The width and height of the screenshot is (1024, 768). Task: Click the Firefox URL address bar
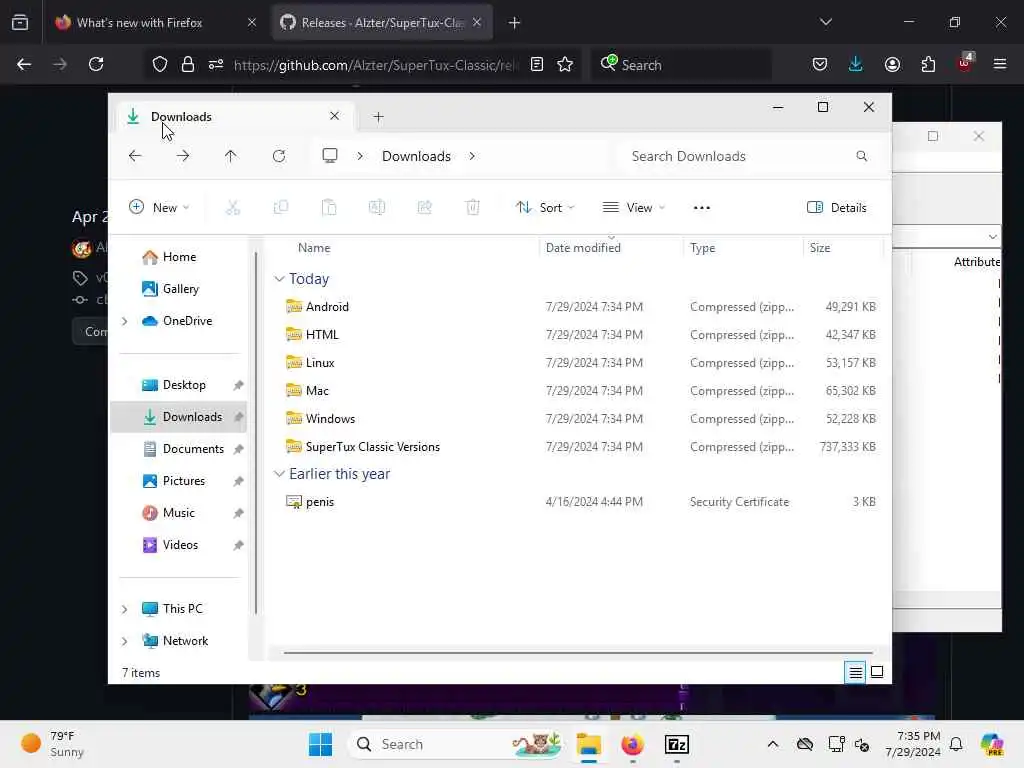coord(376,65)
